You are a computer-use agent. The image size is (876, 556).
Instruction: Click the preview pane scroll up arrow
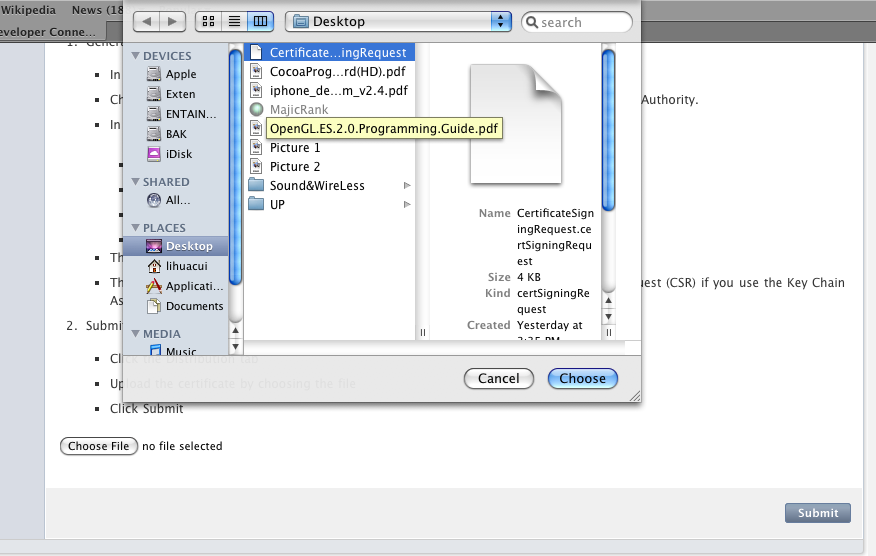[x=608, y=301]
